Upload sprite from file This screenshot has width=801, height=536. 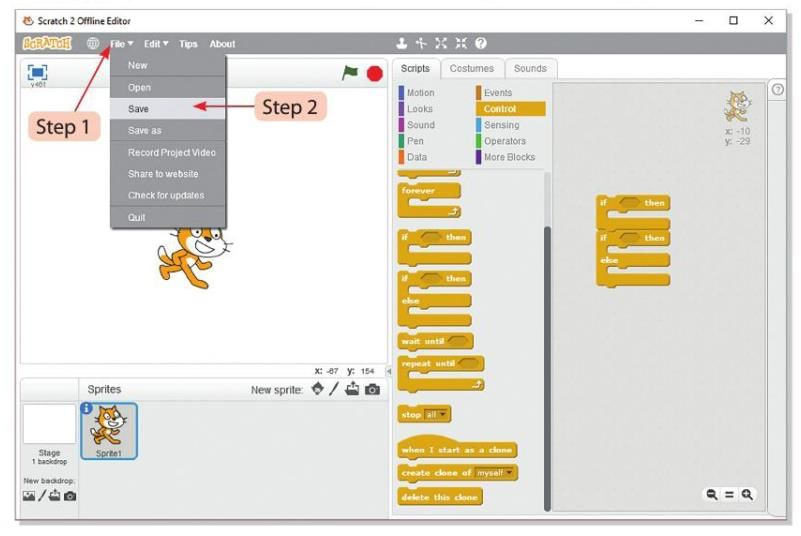(x=352, y=389)
